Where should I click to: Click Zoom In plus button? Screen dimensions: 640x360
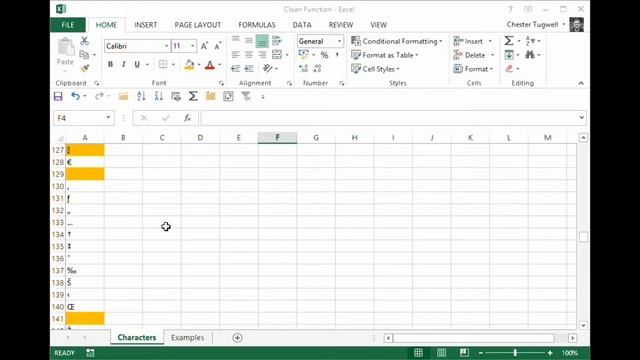[x=550, y=353]
